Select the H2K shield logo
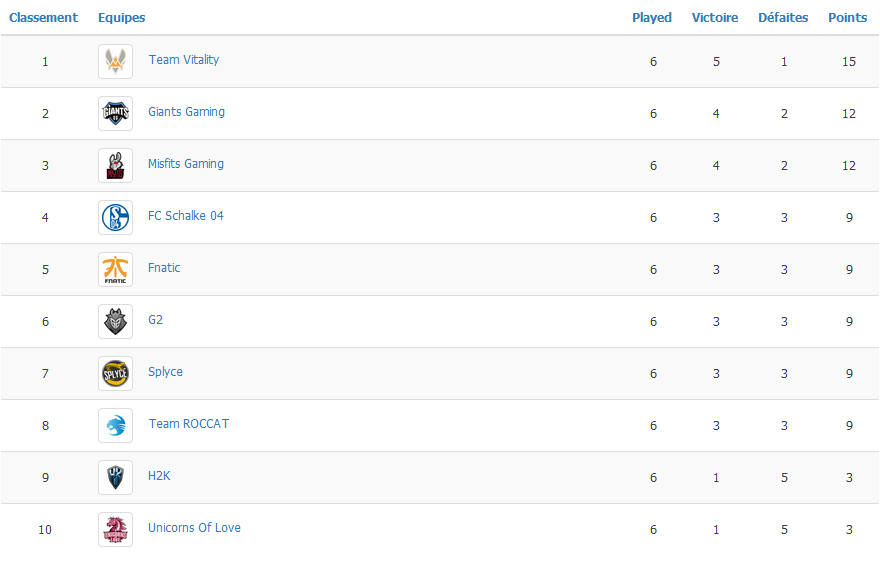 click(x=116, y=478)
